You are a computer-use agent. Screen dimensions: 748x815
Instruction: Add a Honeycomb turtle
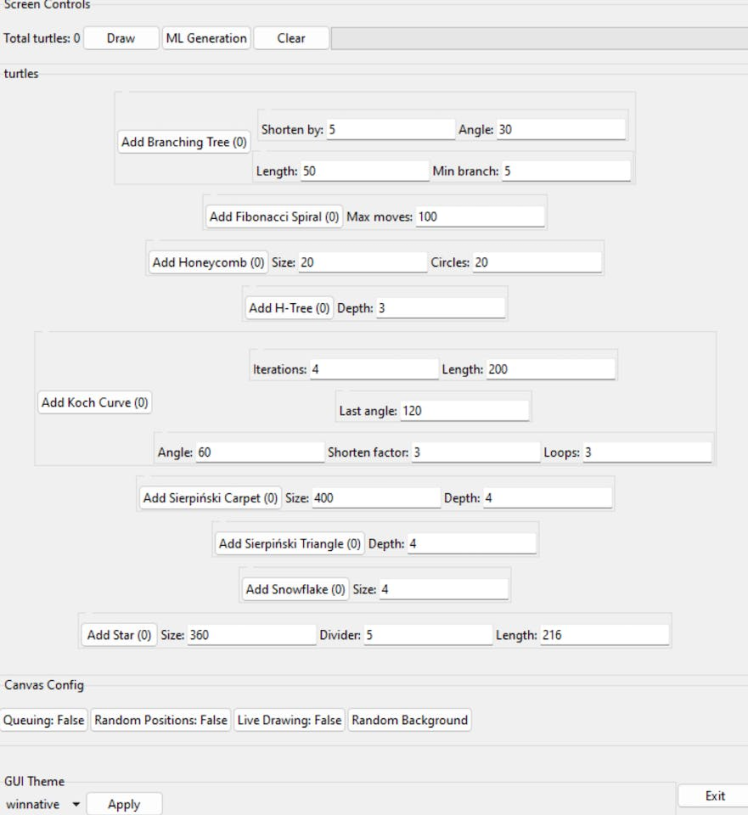tap(208, 262)
